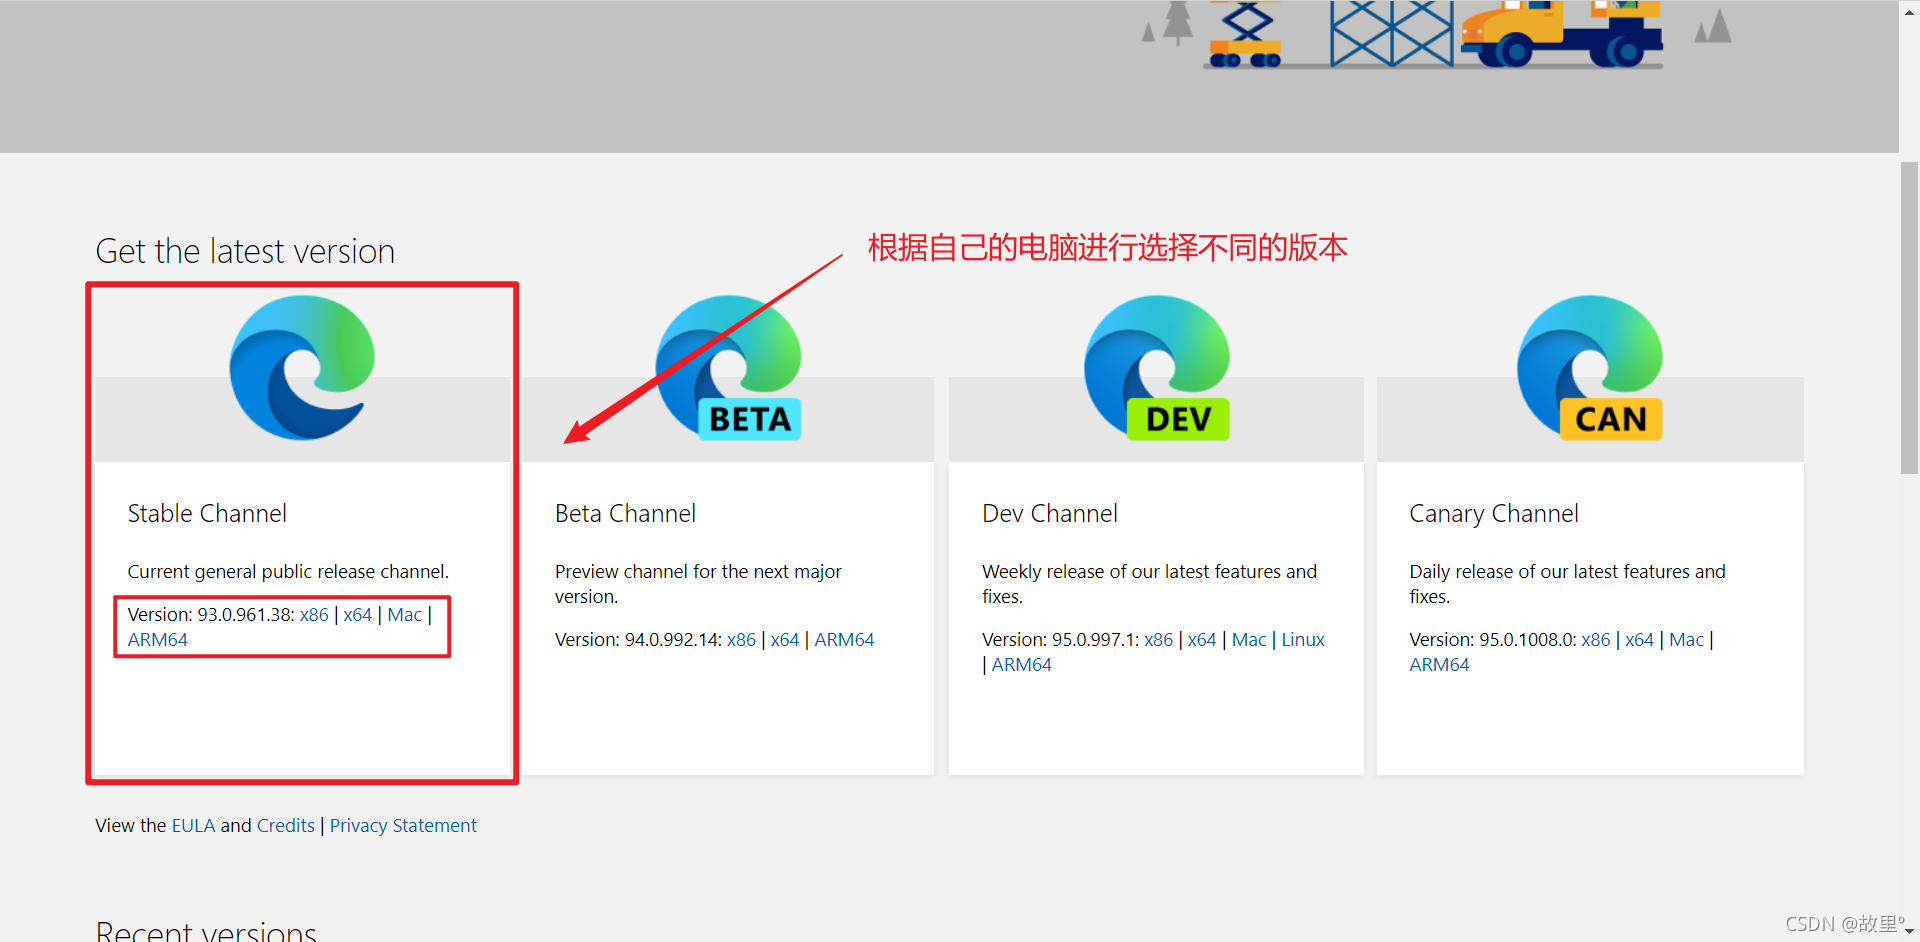This screenshot has height=942, width=1920.
Task: Download Canary channel x64 driver
Action: pyautogui.click(x=1639, y=640)
